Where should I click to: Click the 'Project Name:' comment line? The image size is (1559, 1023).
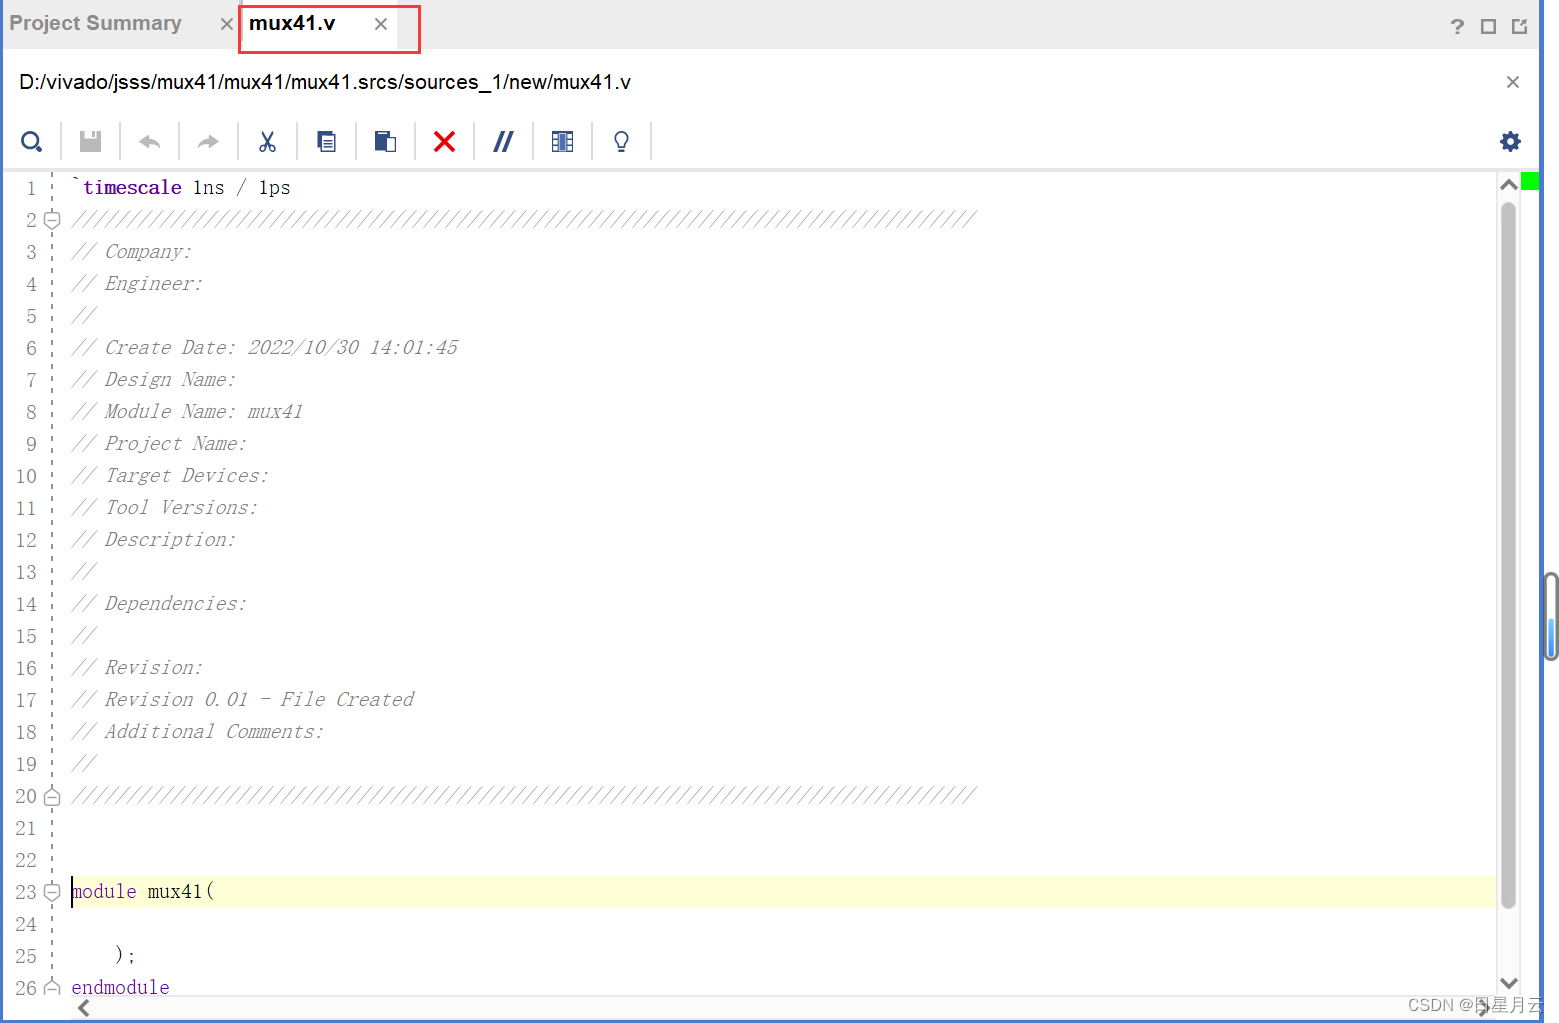coord(159,443)
